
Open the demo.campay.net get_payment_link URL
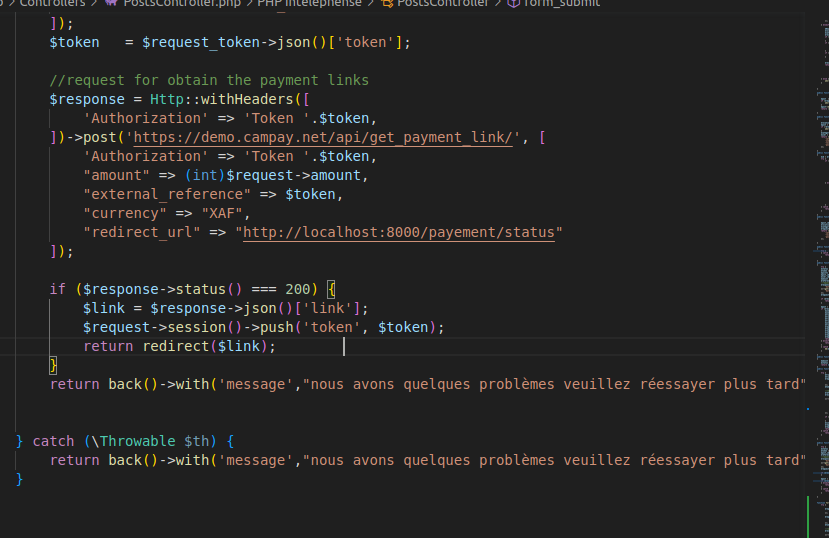pos(323,137)
